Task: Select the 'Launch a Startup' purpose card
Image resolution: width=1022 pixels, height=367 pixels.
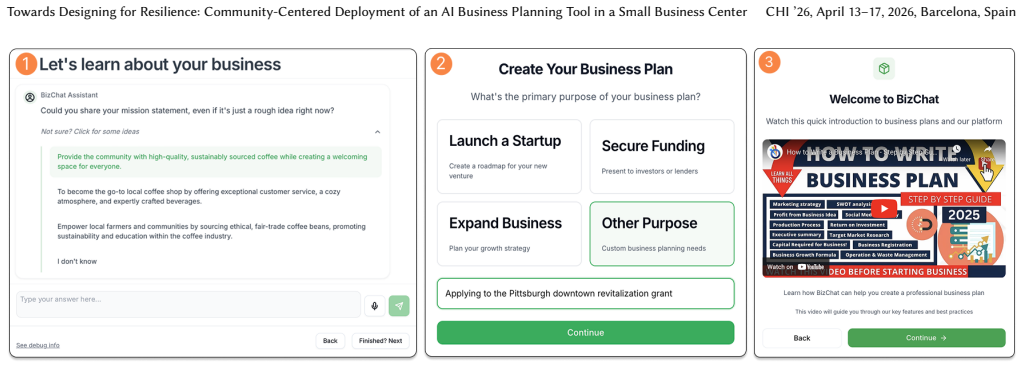Action: click(x=509, y=156)
